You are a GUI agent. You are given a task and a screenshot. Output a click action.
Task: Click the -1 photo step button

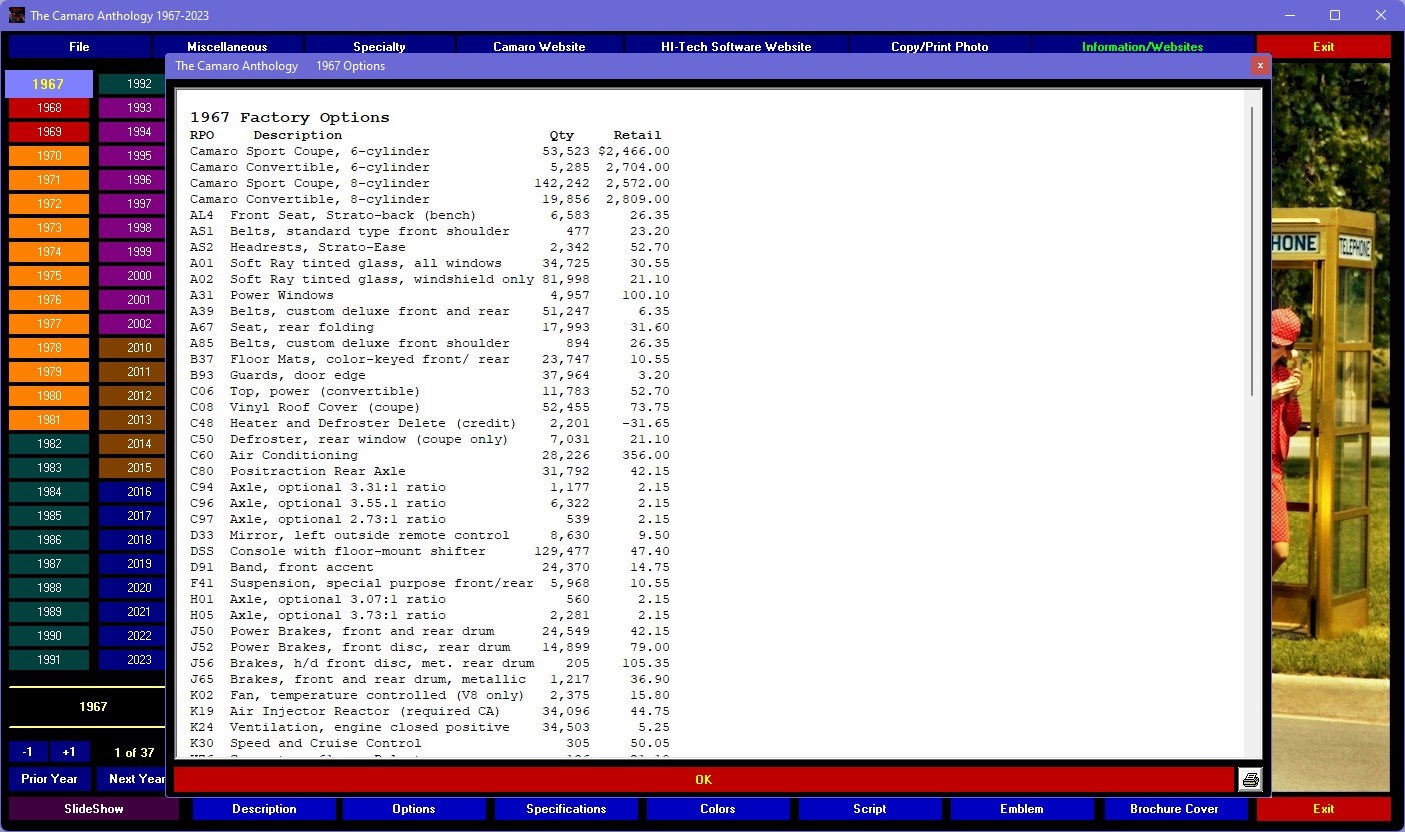(27, 752)
